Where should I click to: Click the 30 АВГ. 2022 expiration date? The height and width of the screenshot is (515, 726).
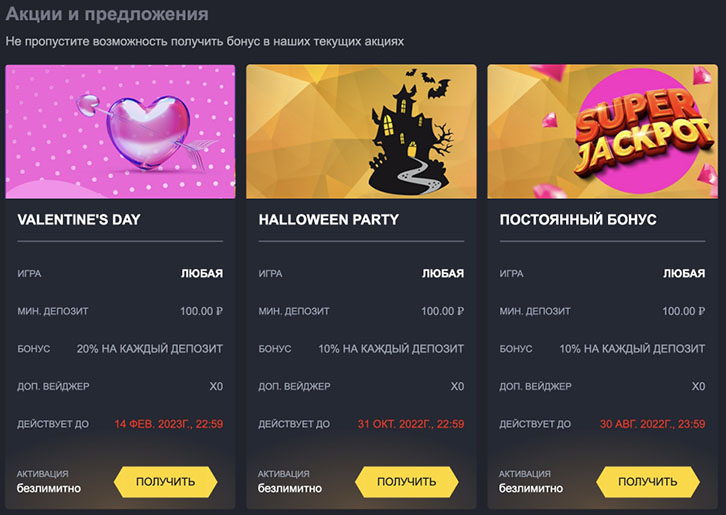[651, 424]
